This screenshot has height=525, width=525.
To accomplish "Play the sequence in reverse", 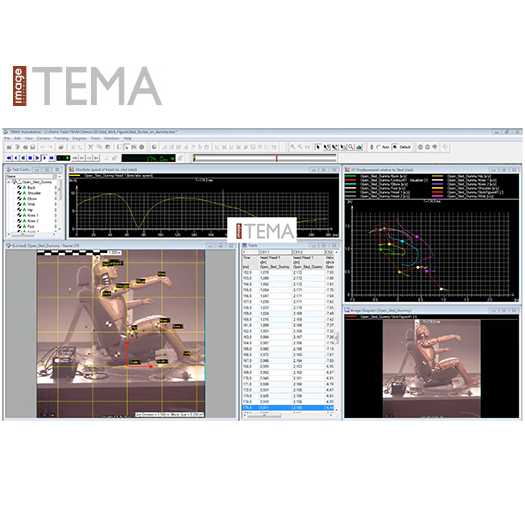I will (23, 158).
